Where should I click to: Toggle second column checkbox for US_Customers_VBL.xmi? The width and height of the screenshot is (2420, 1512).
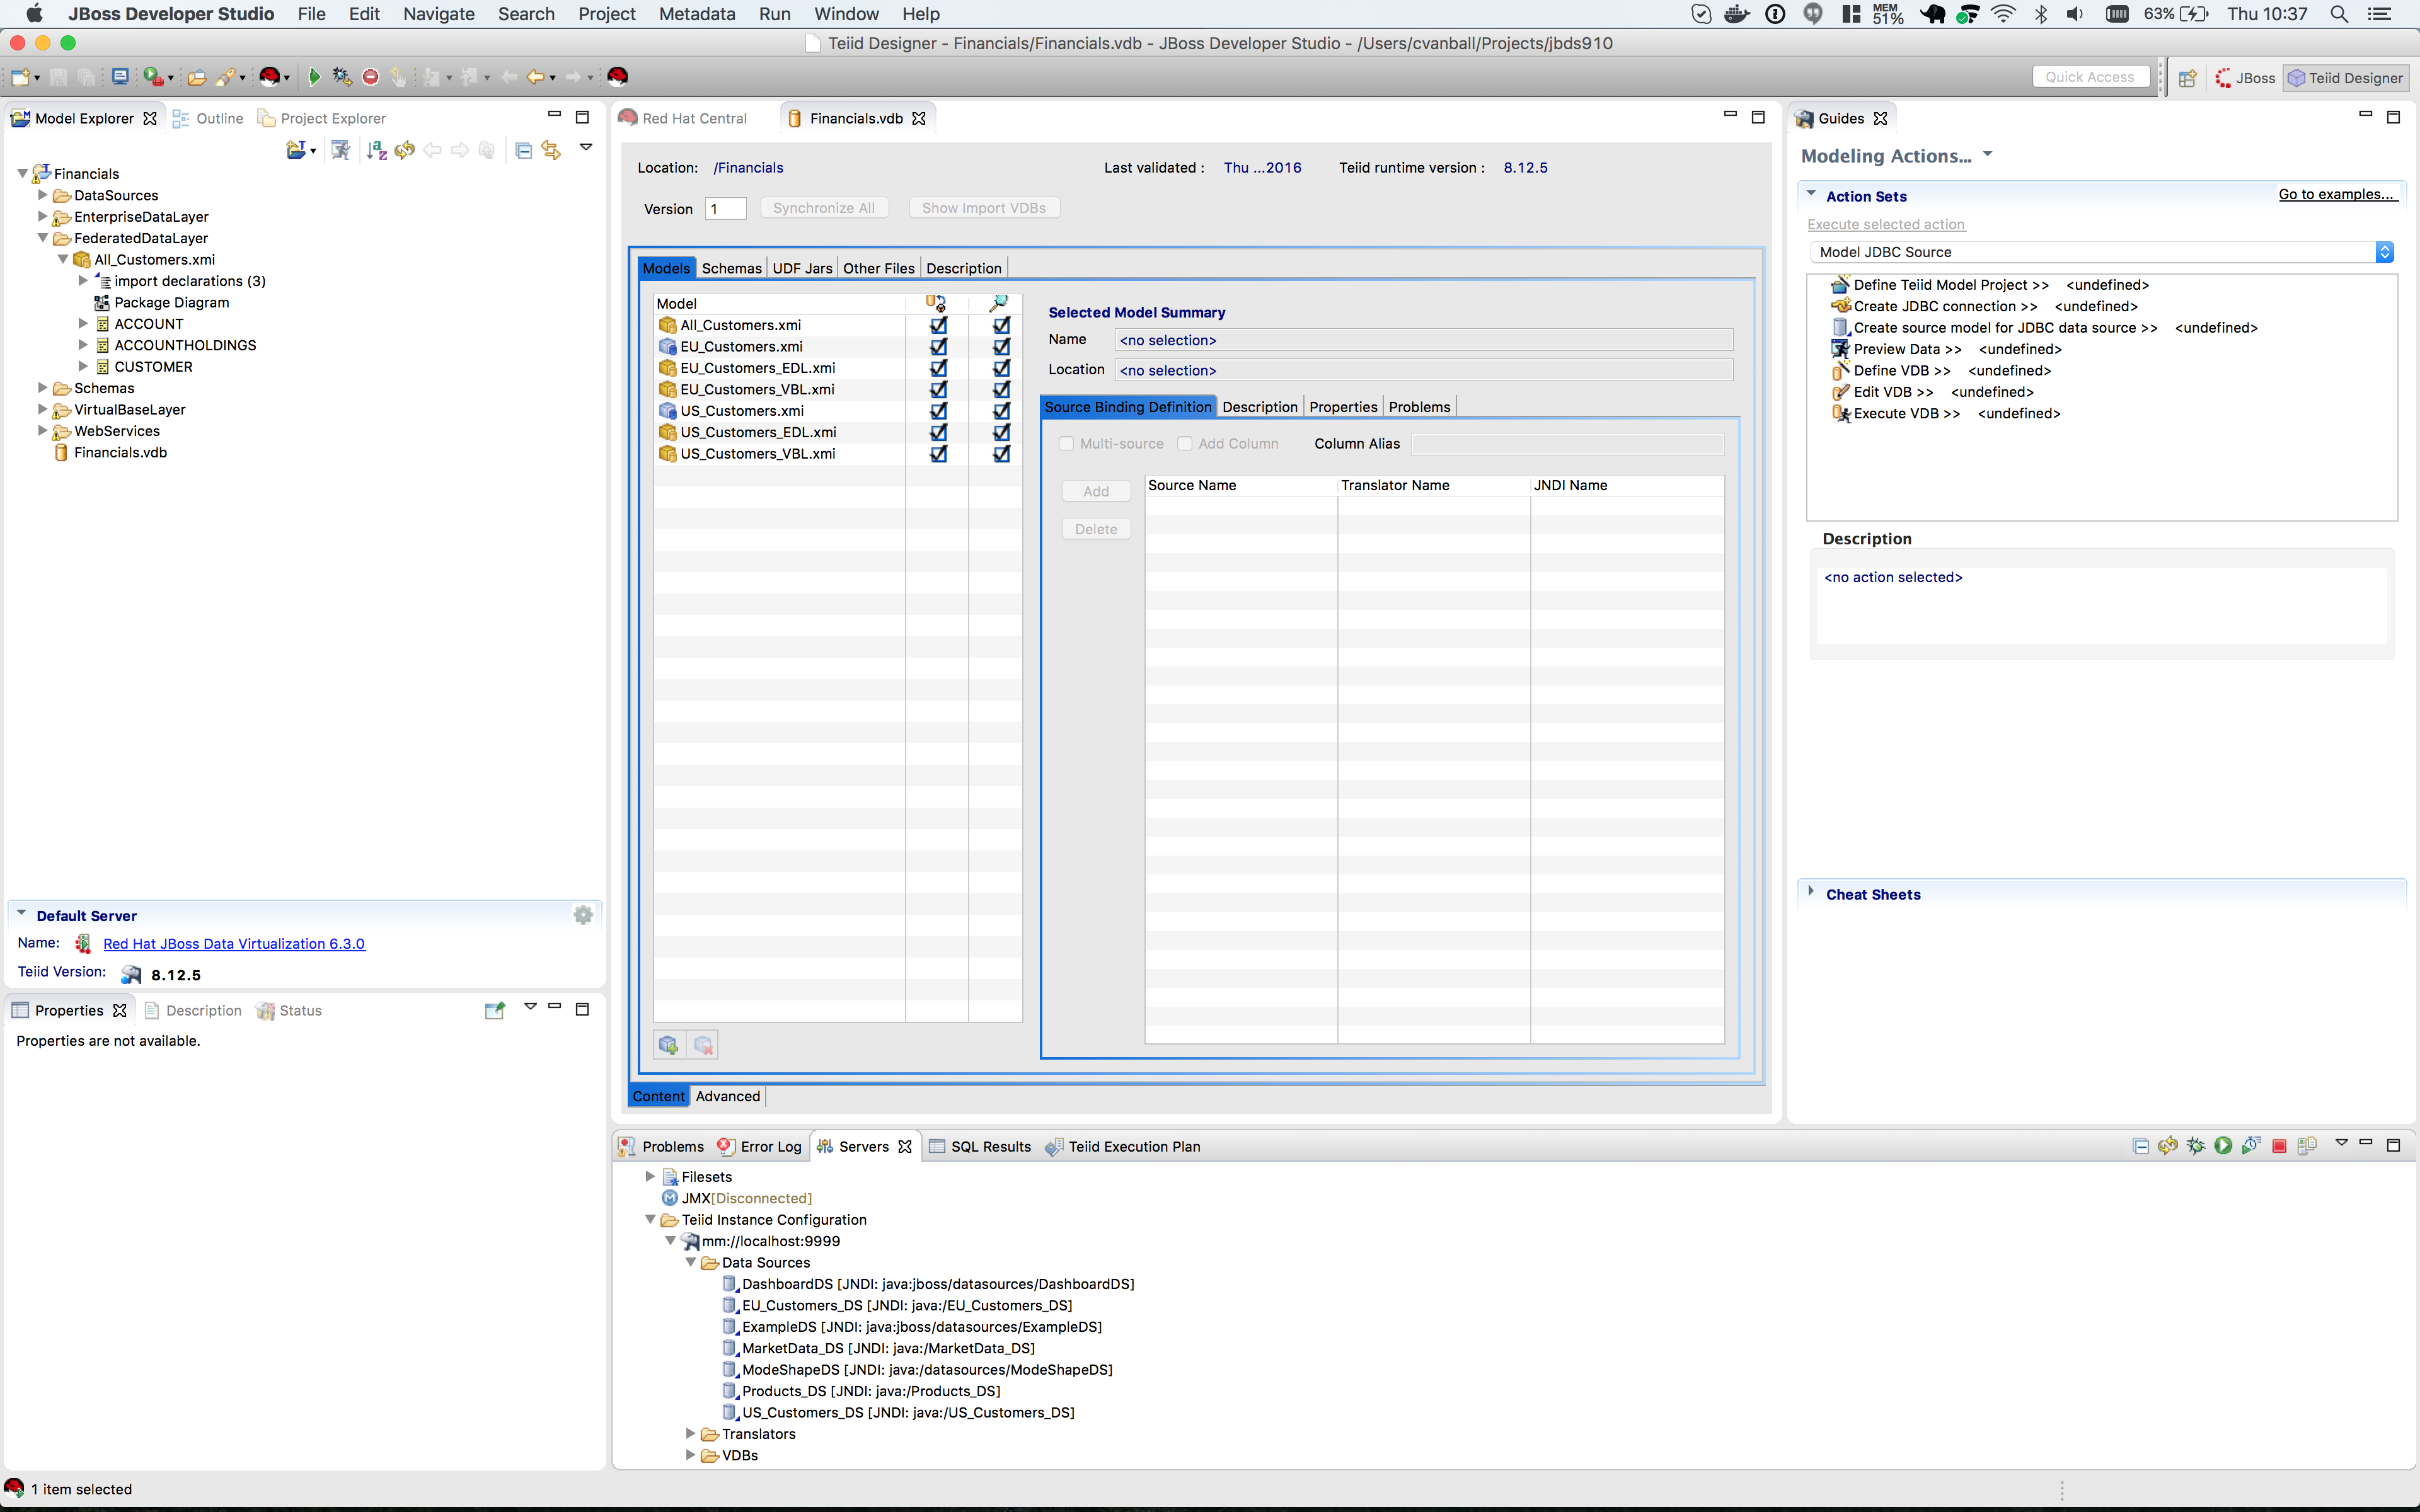(x=1001, y=454)
